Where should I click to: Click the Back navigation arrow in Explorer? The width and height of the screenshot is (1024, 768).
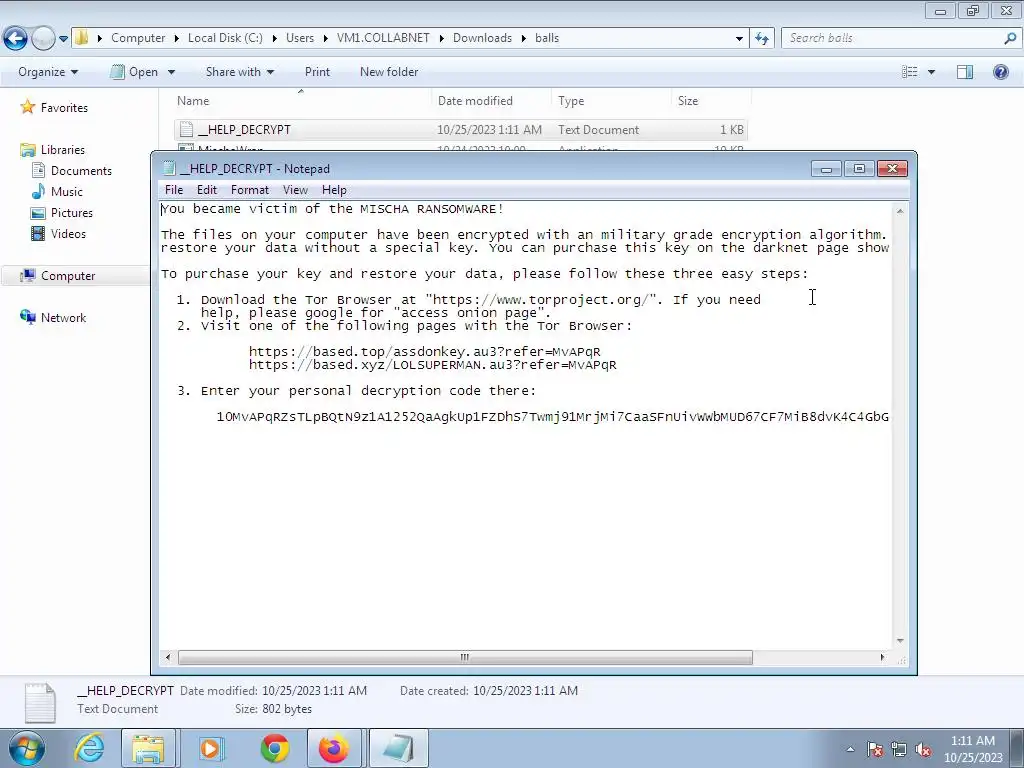[16, 39]
